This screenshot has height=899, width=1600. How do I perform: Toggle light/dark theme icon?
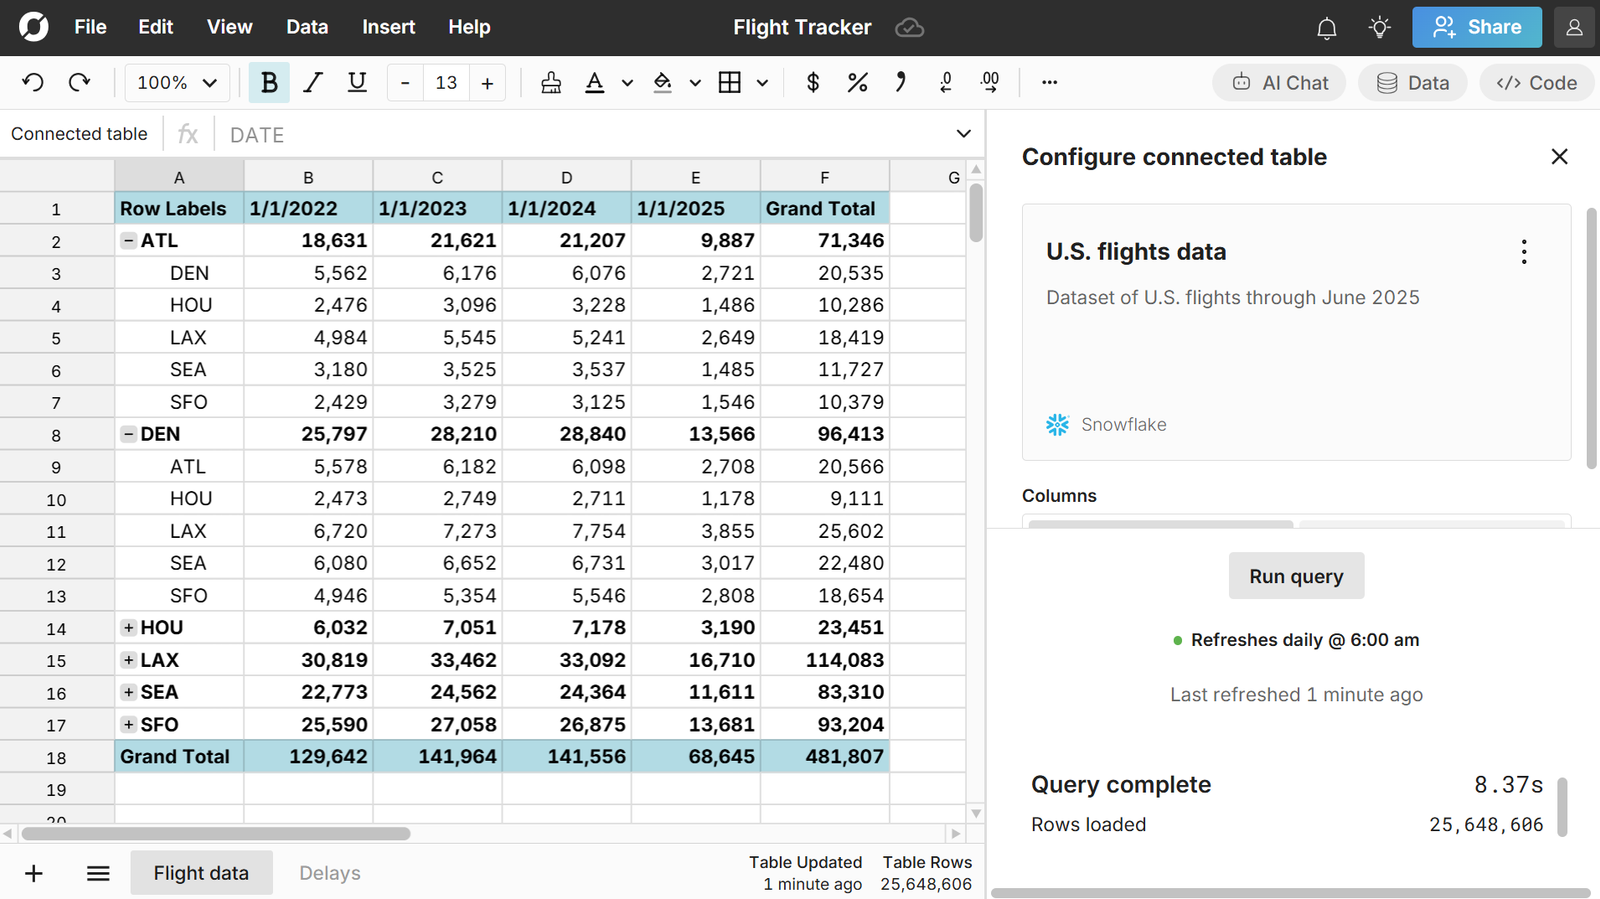pos(1380,28)
